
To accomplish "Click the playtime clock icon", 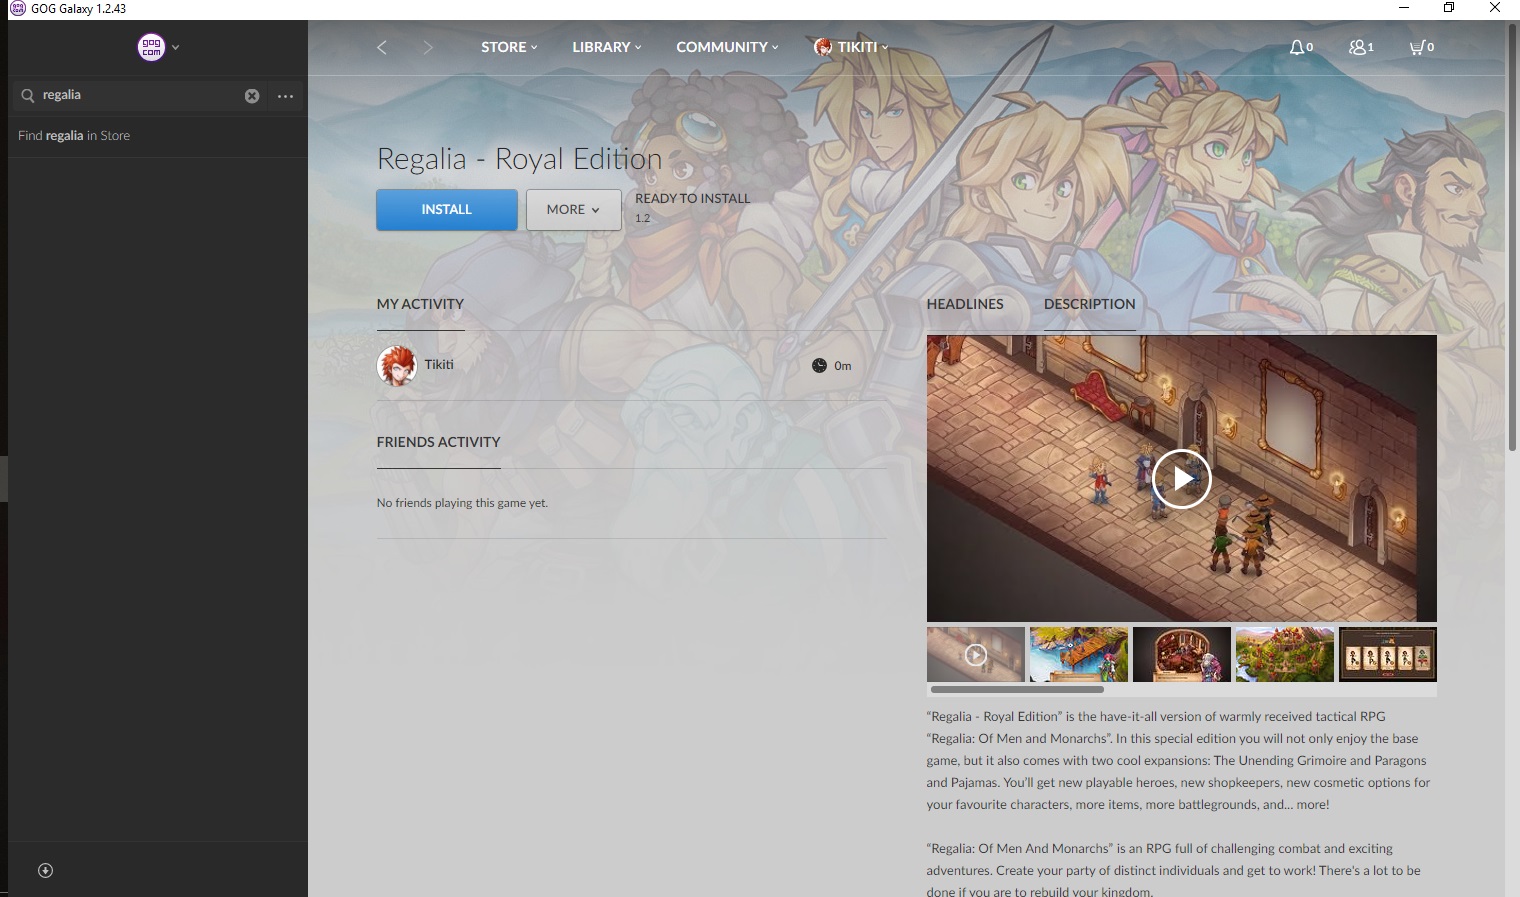I will [x=819, y=366].
